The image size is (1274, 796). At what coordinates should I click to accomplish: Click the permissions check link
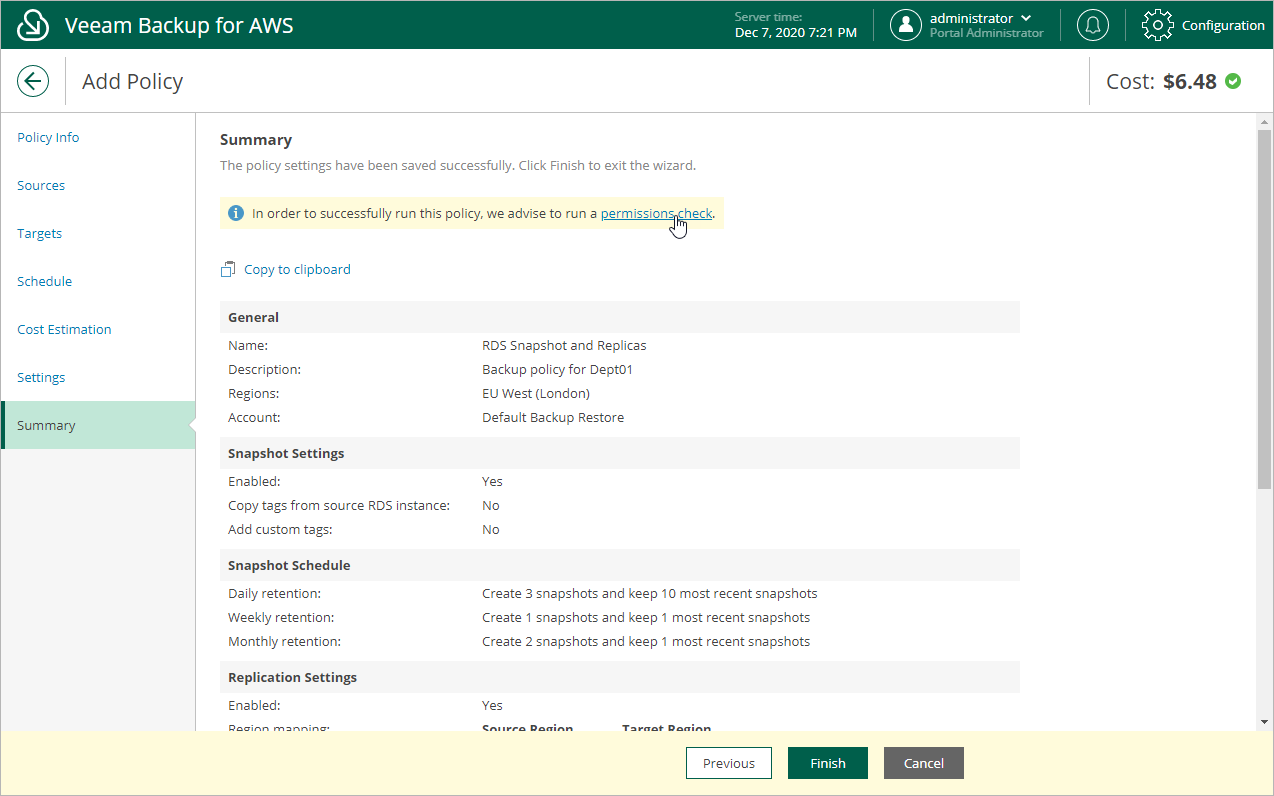(x=656, y=213)
